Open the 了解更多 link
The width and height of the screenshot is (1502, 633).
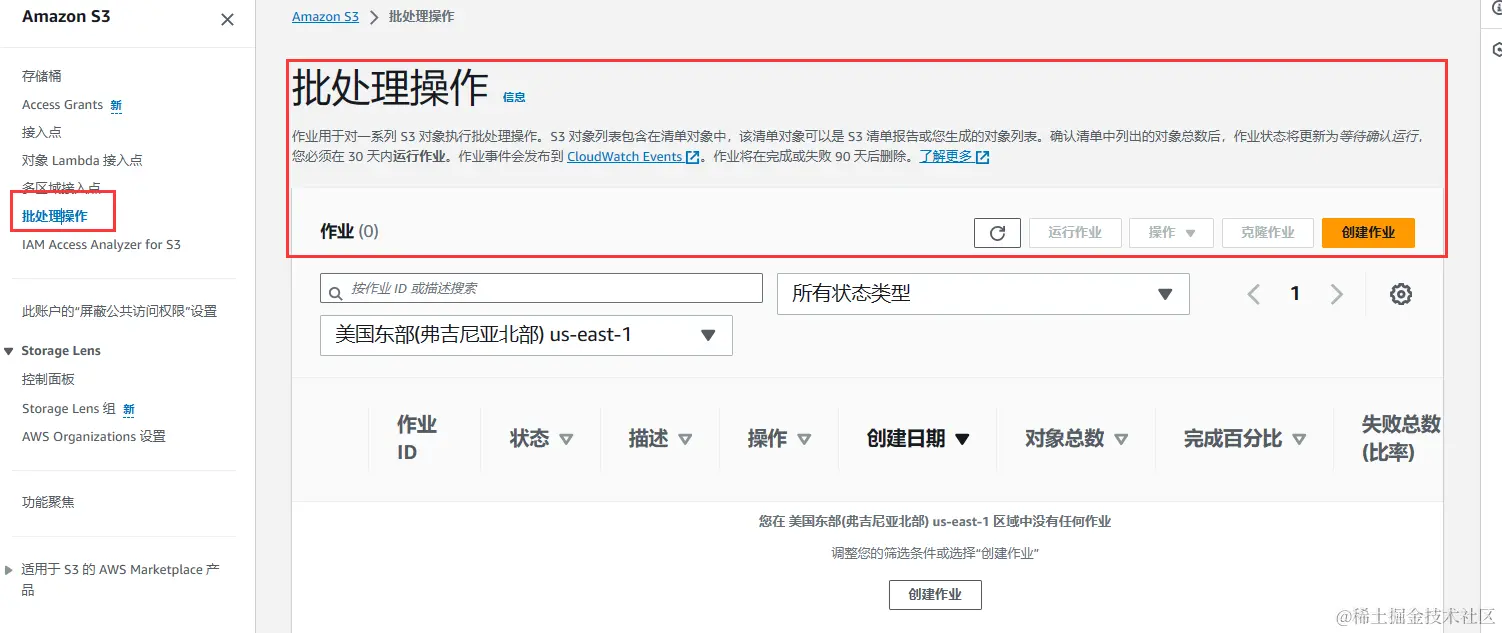946,157
